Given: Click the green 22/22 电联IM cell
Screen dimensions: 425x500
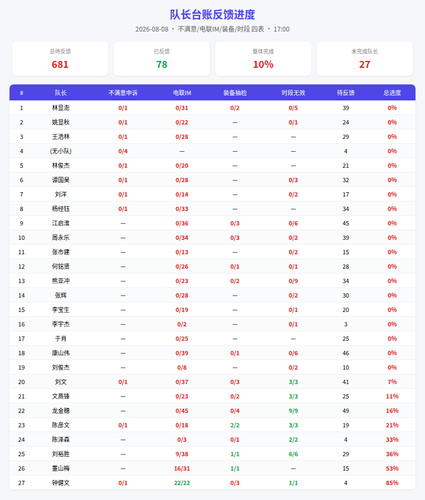Looking at the screenshot, I should pos(182,483).
